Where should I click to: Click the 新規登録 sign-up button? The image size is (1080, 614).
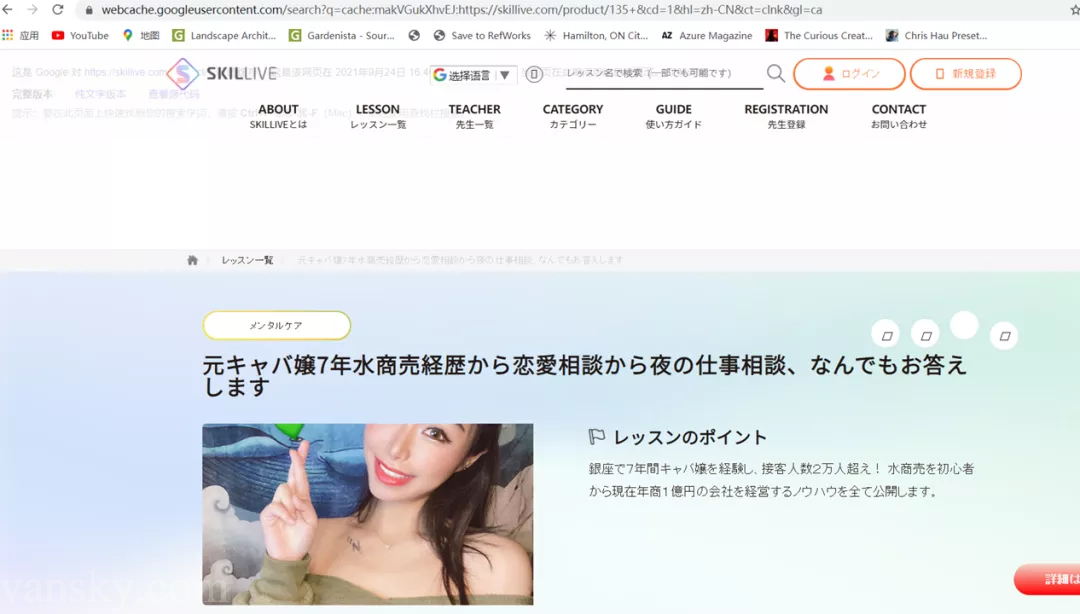click(965, 74)
